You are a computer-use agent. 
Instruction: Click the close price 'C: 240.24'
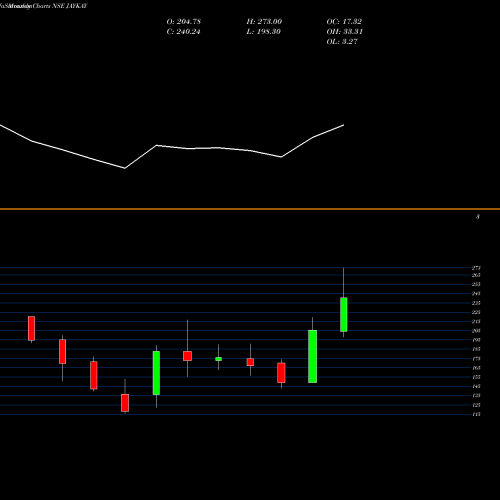point(183,32)
